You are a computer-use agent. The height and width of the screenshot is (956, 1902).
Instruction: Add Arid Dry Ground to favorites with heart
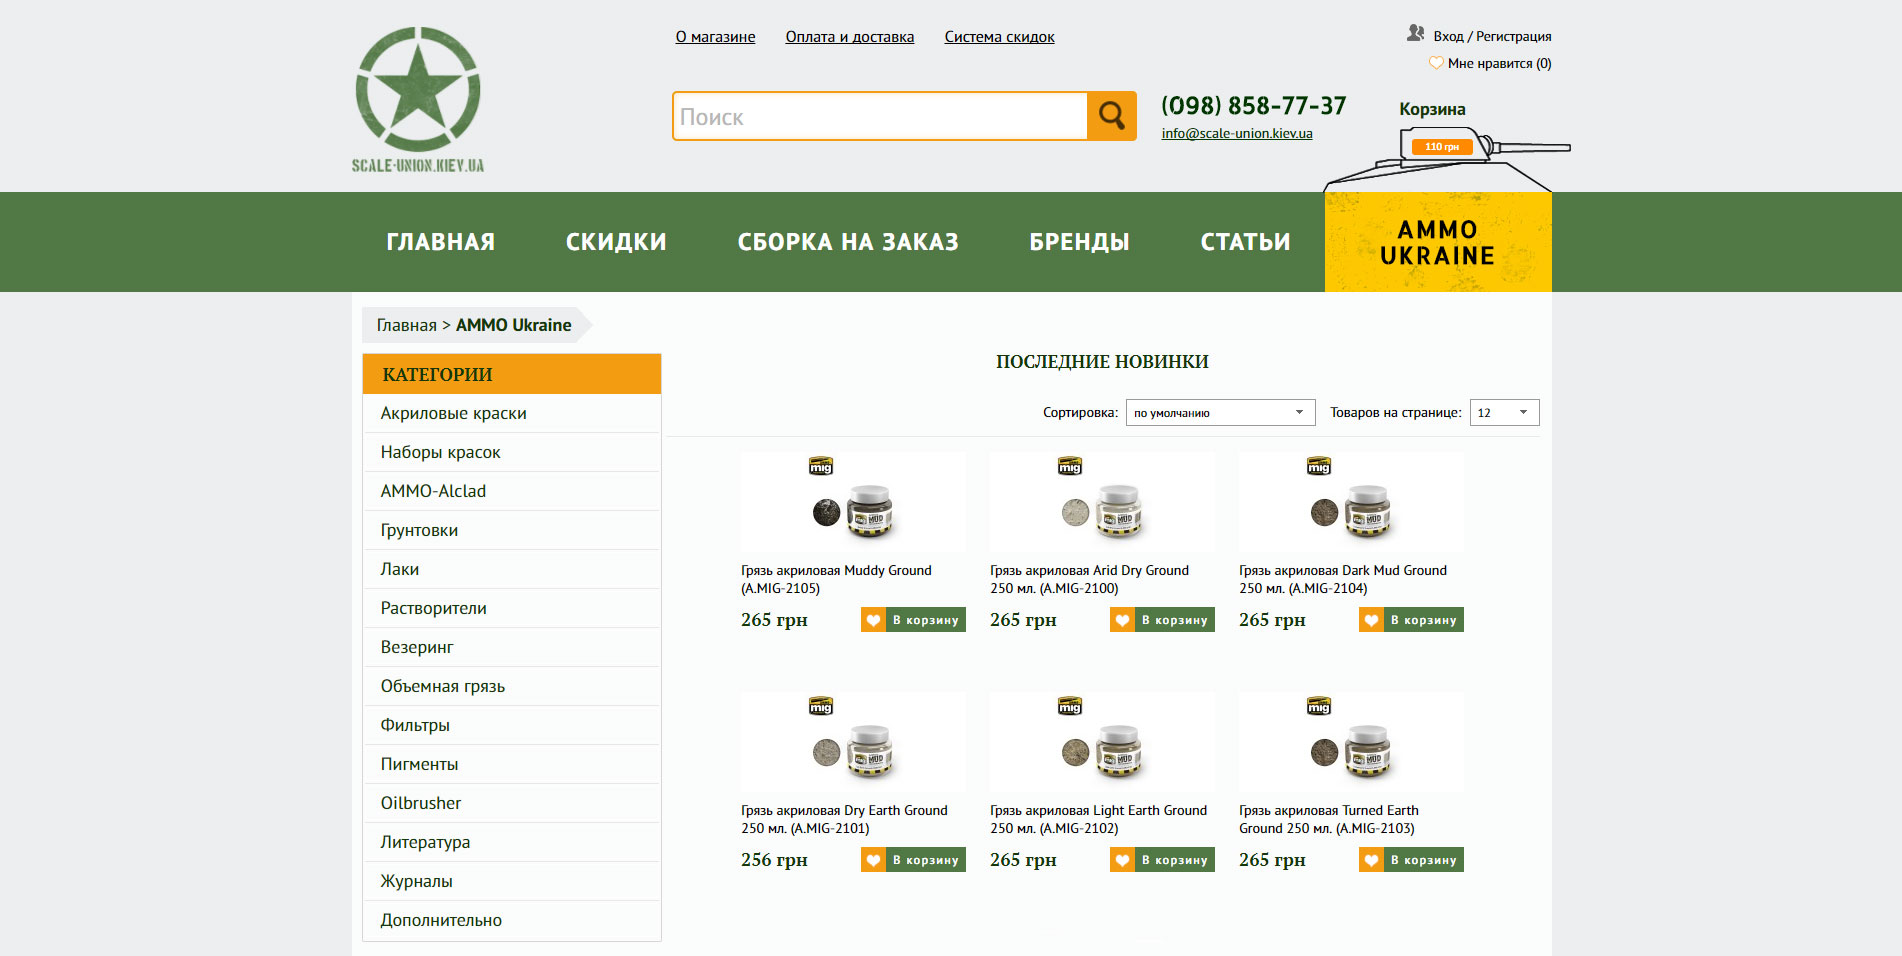point(1122,620)
